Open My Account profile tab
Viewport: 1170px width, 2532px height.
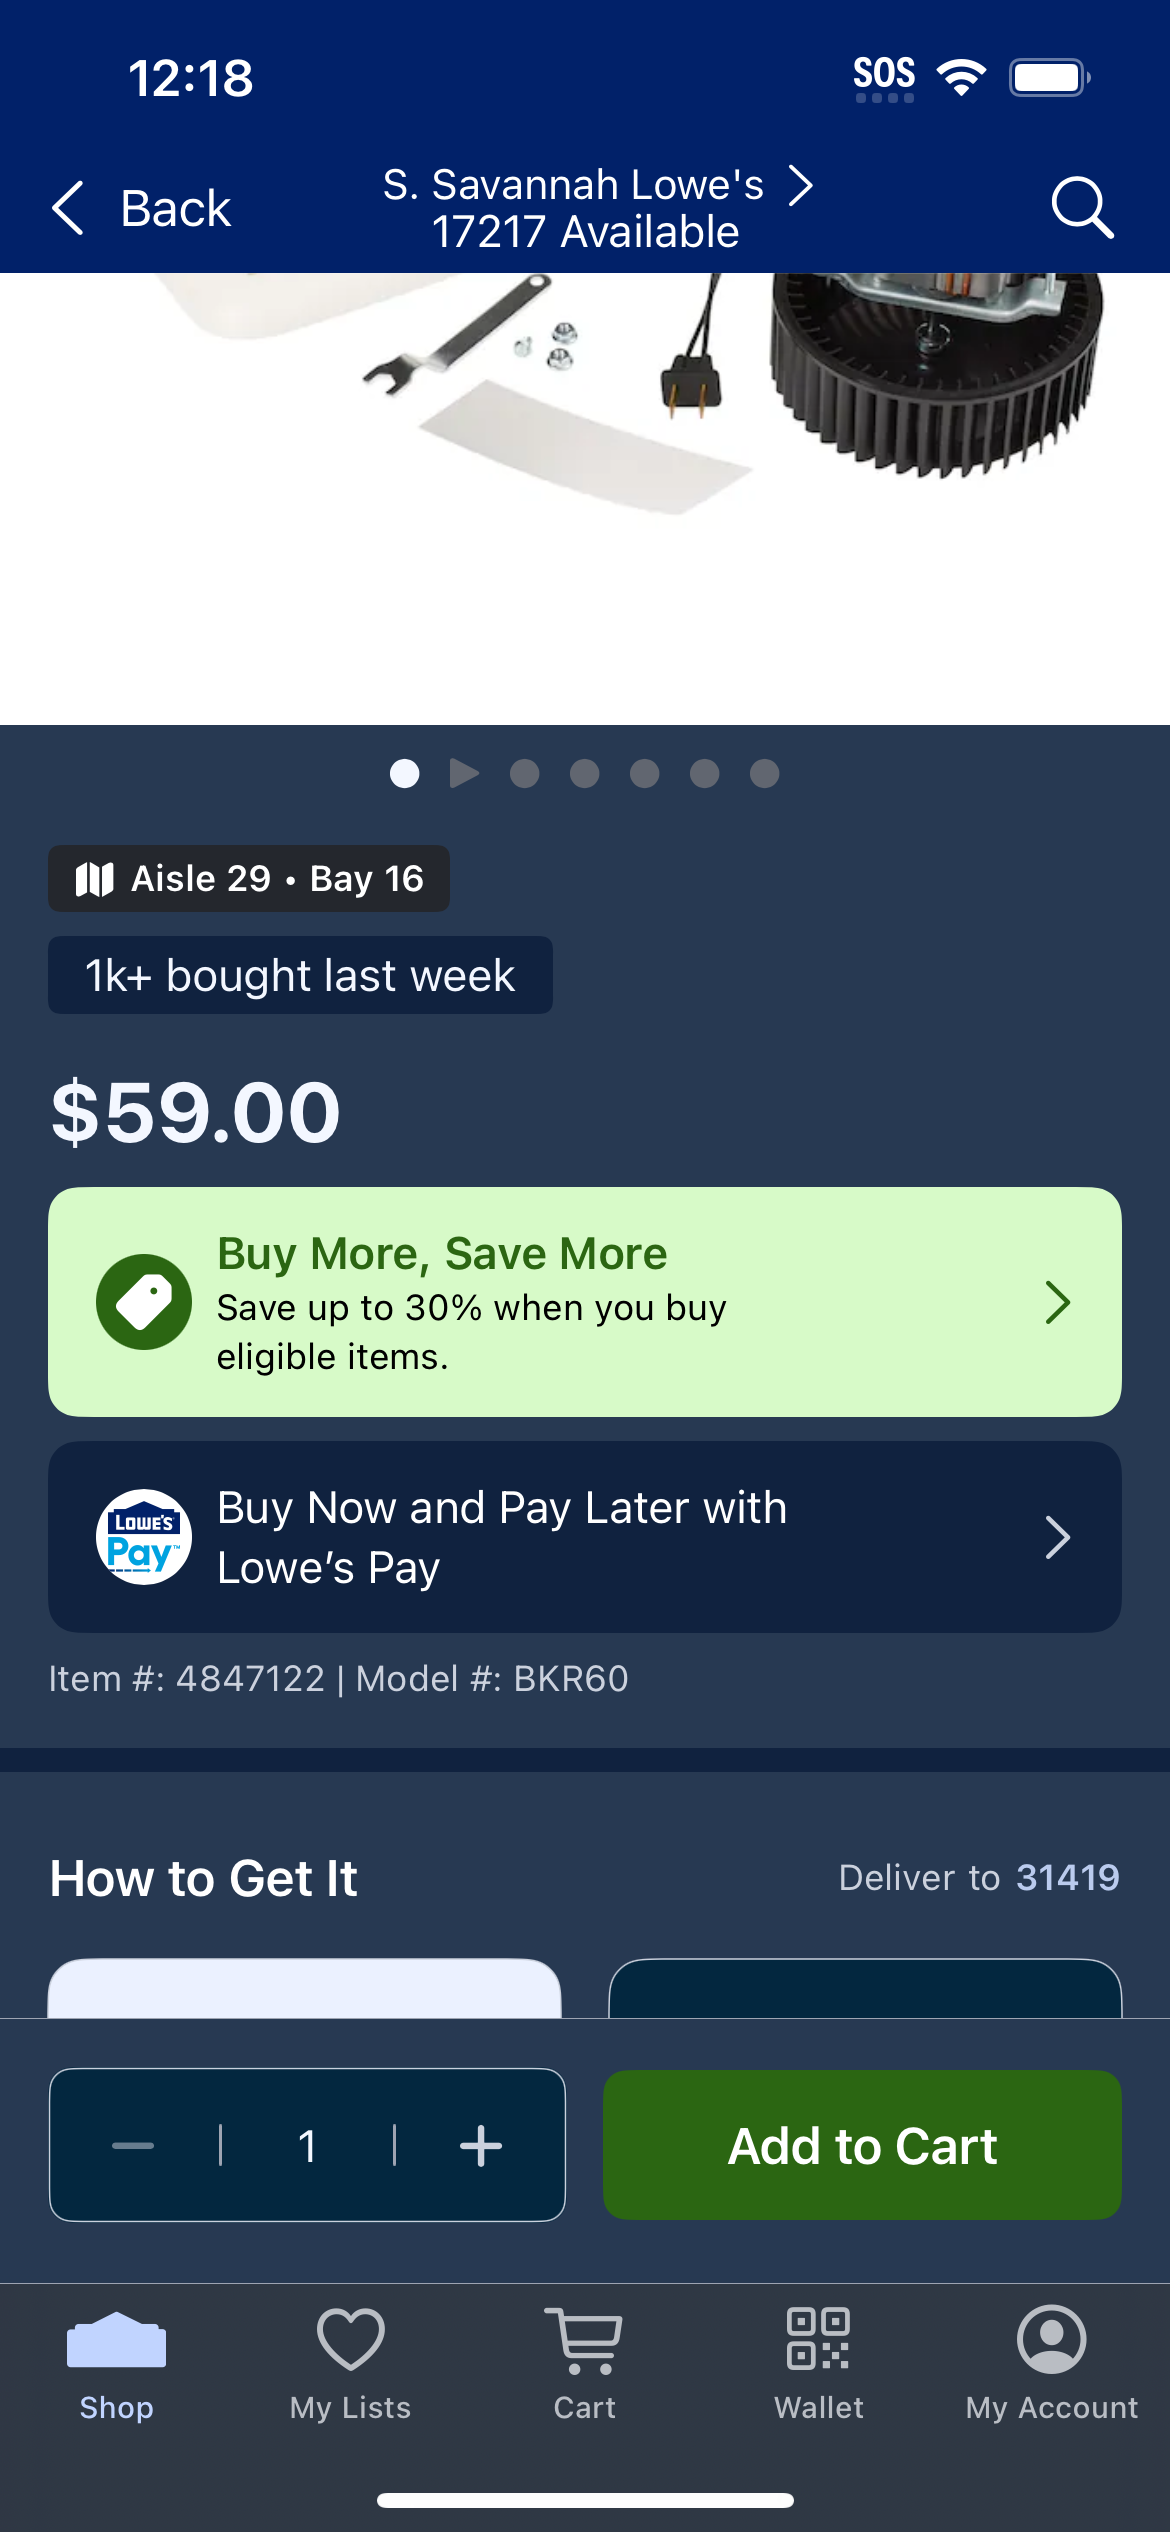[x=1052, y=2364]
